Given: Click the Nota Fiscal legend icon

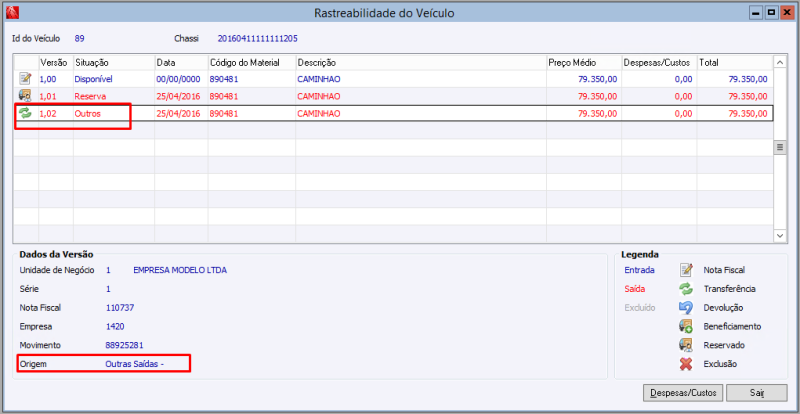Looking at the screenshot, I should (686, 270).
